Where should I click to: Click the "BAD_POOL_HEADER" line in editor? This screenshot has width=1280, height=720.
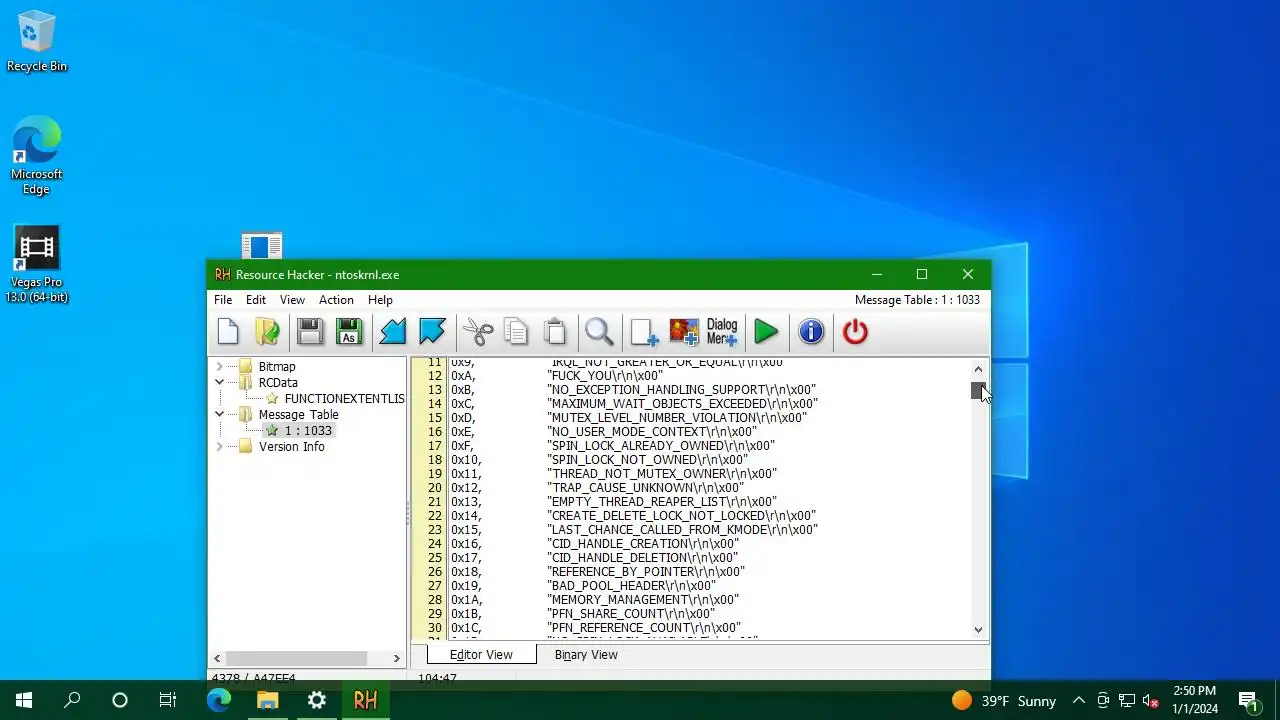click(x=631, y=586)
